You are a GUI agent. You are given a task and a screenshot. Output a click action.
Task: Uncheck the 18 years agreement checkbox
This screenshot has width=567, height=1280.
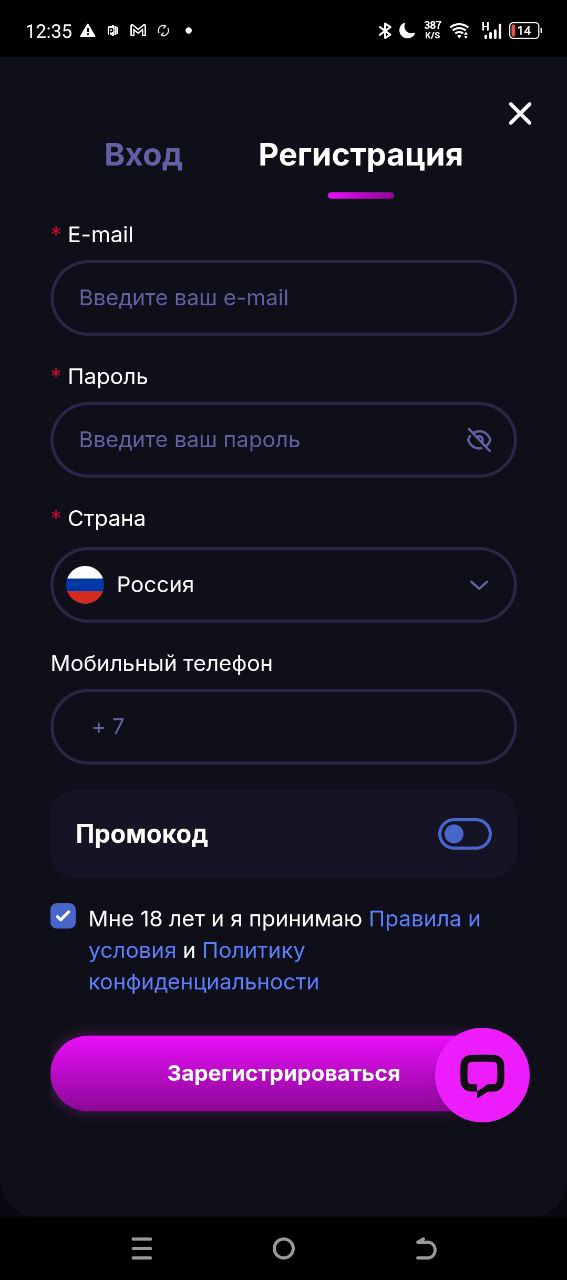coord(63,916)
